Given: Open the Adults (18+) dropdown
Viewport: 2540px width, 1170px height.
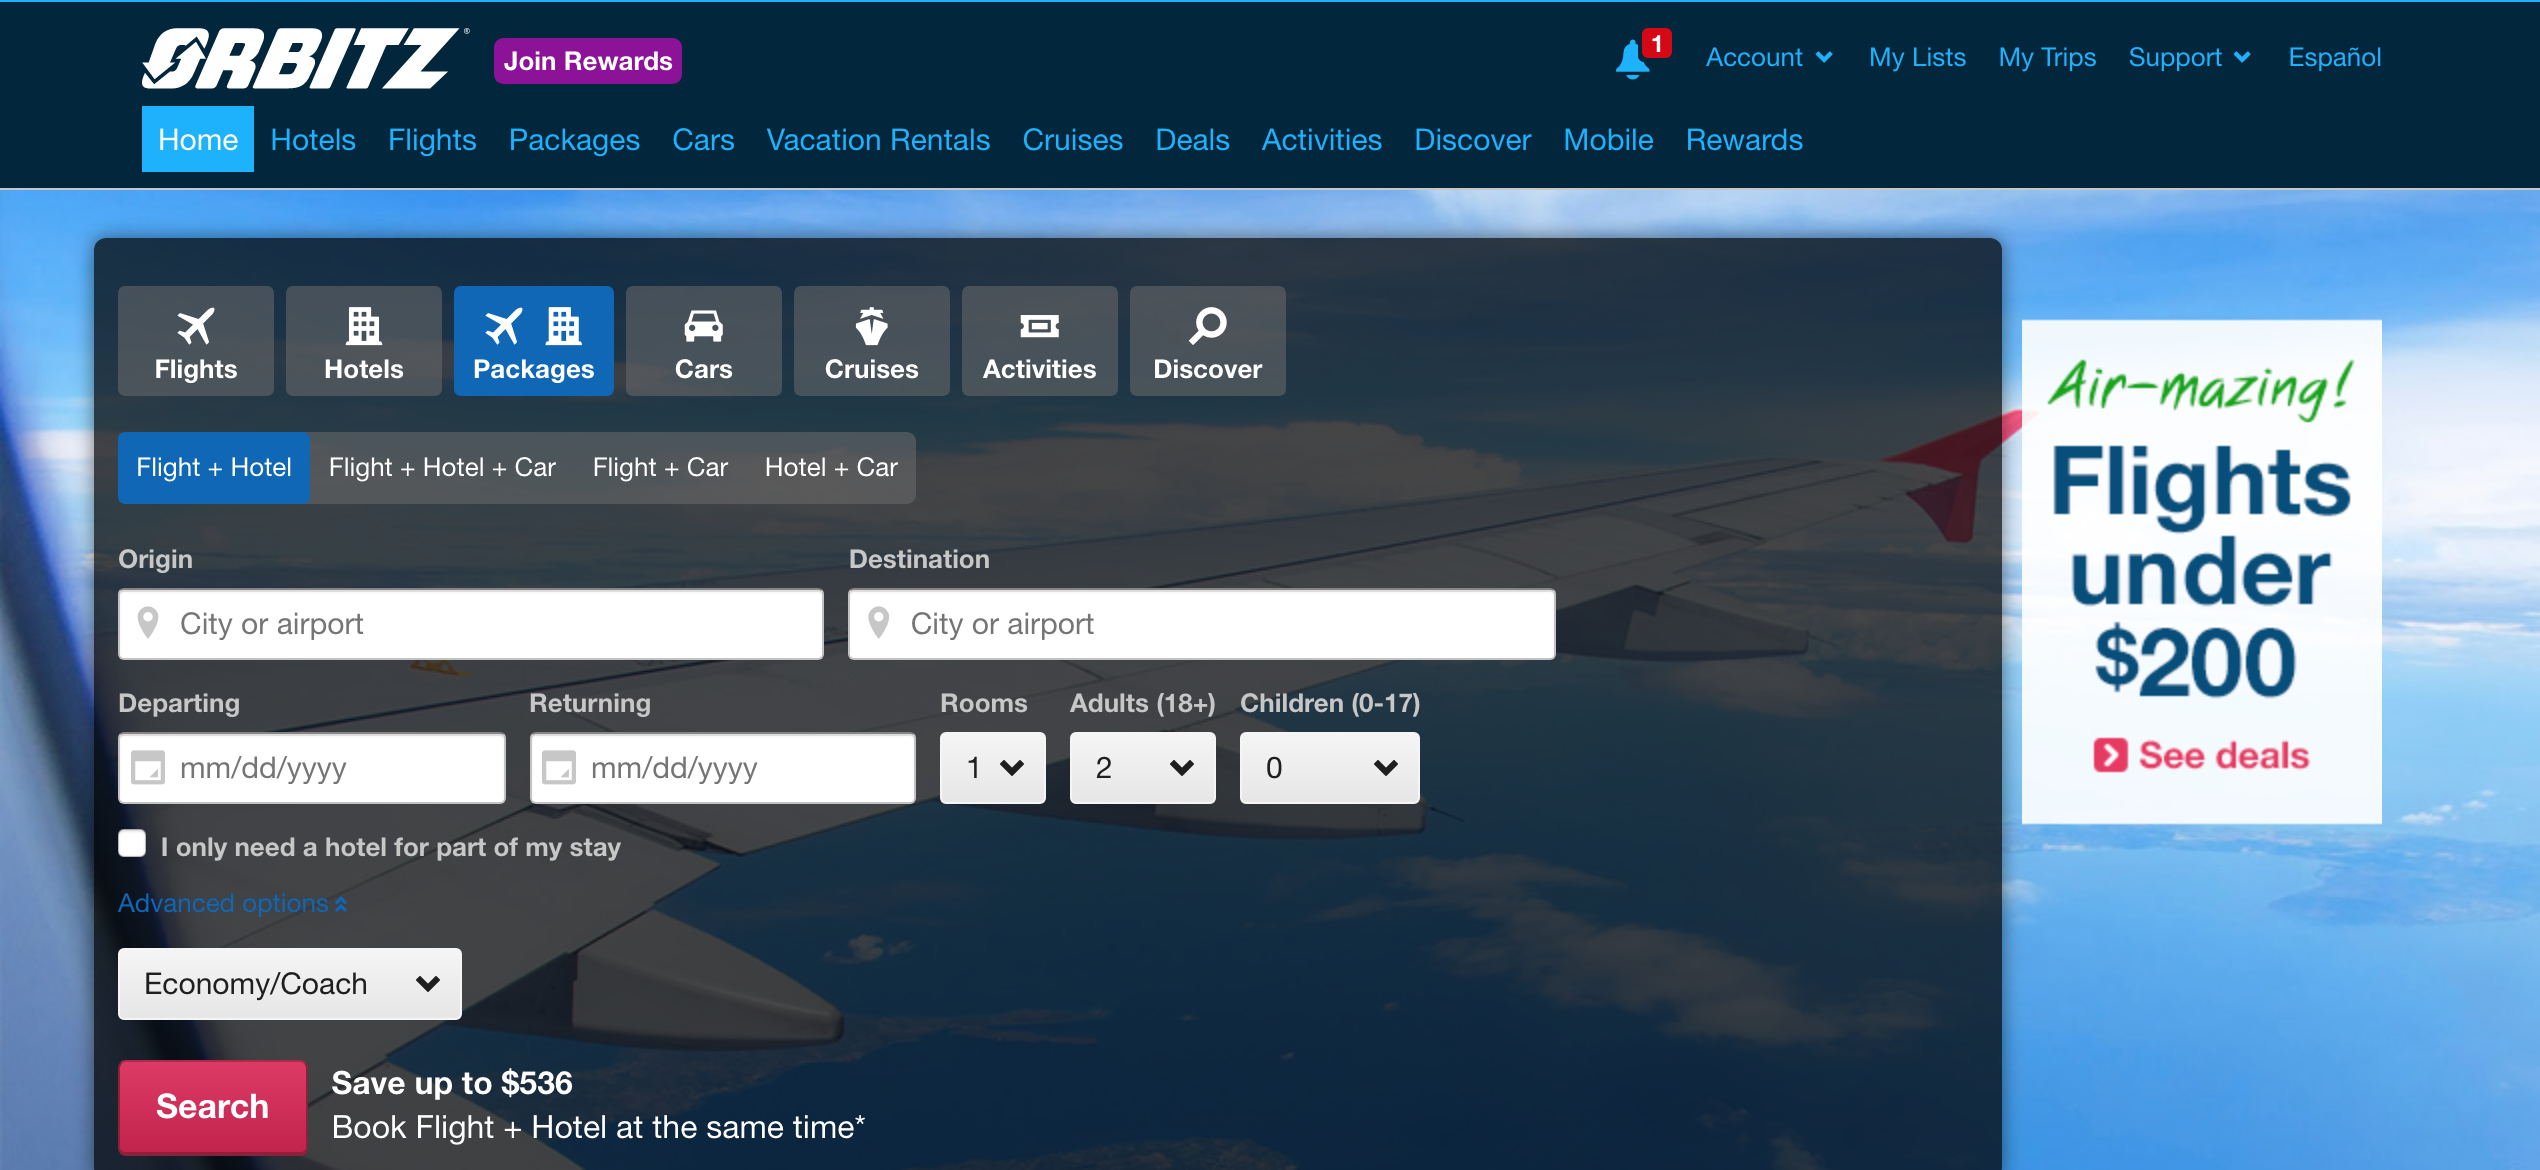Looking at the screenshot, I should click(1143, 768).
